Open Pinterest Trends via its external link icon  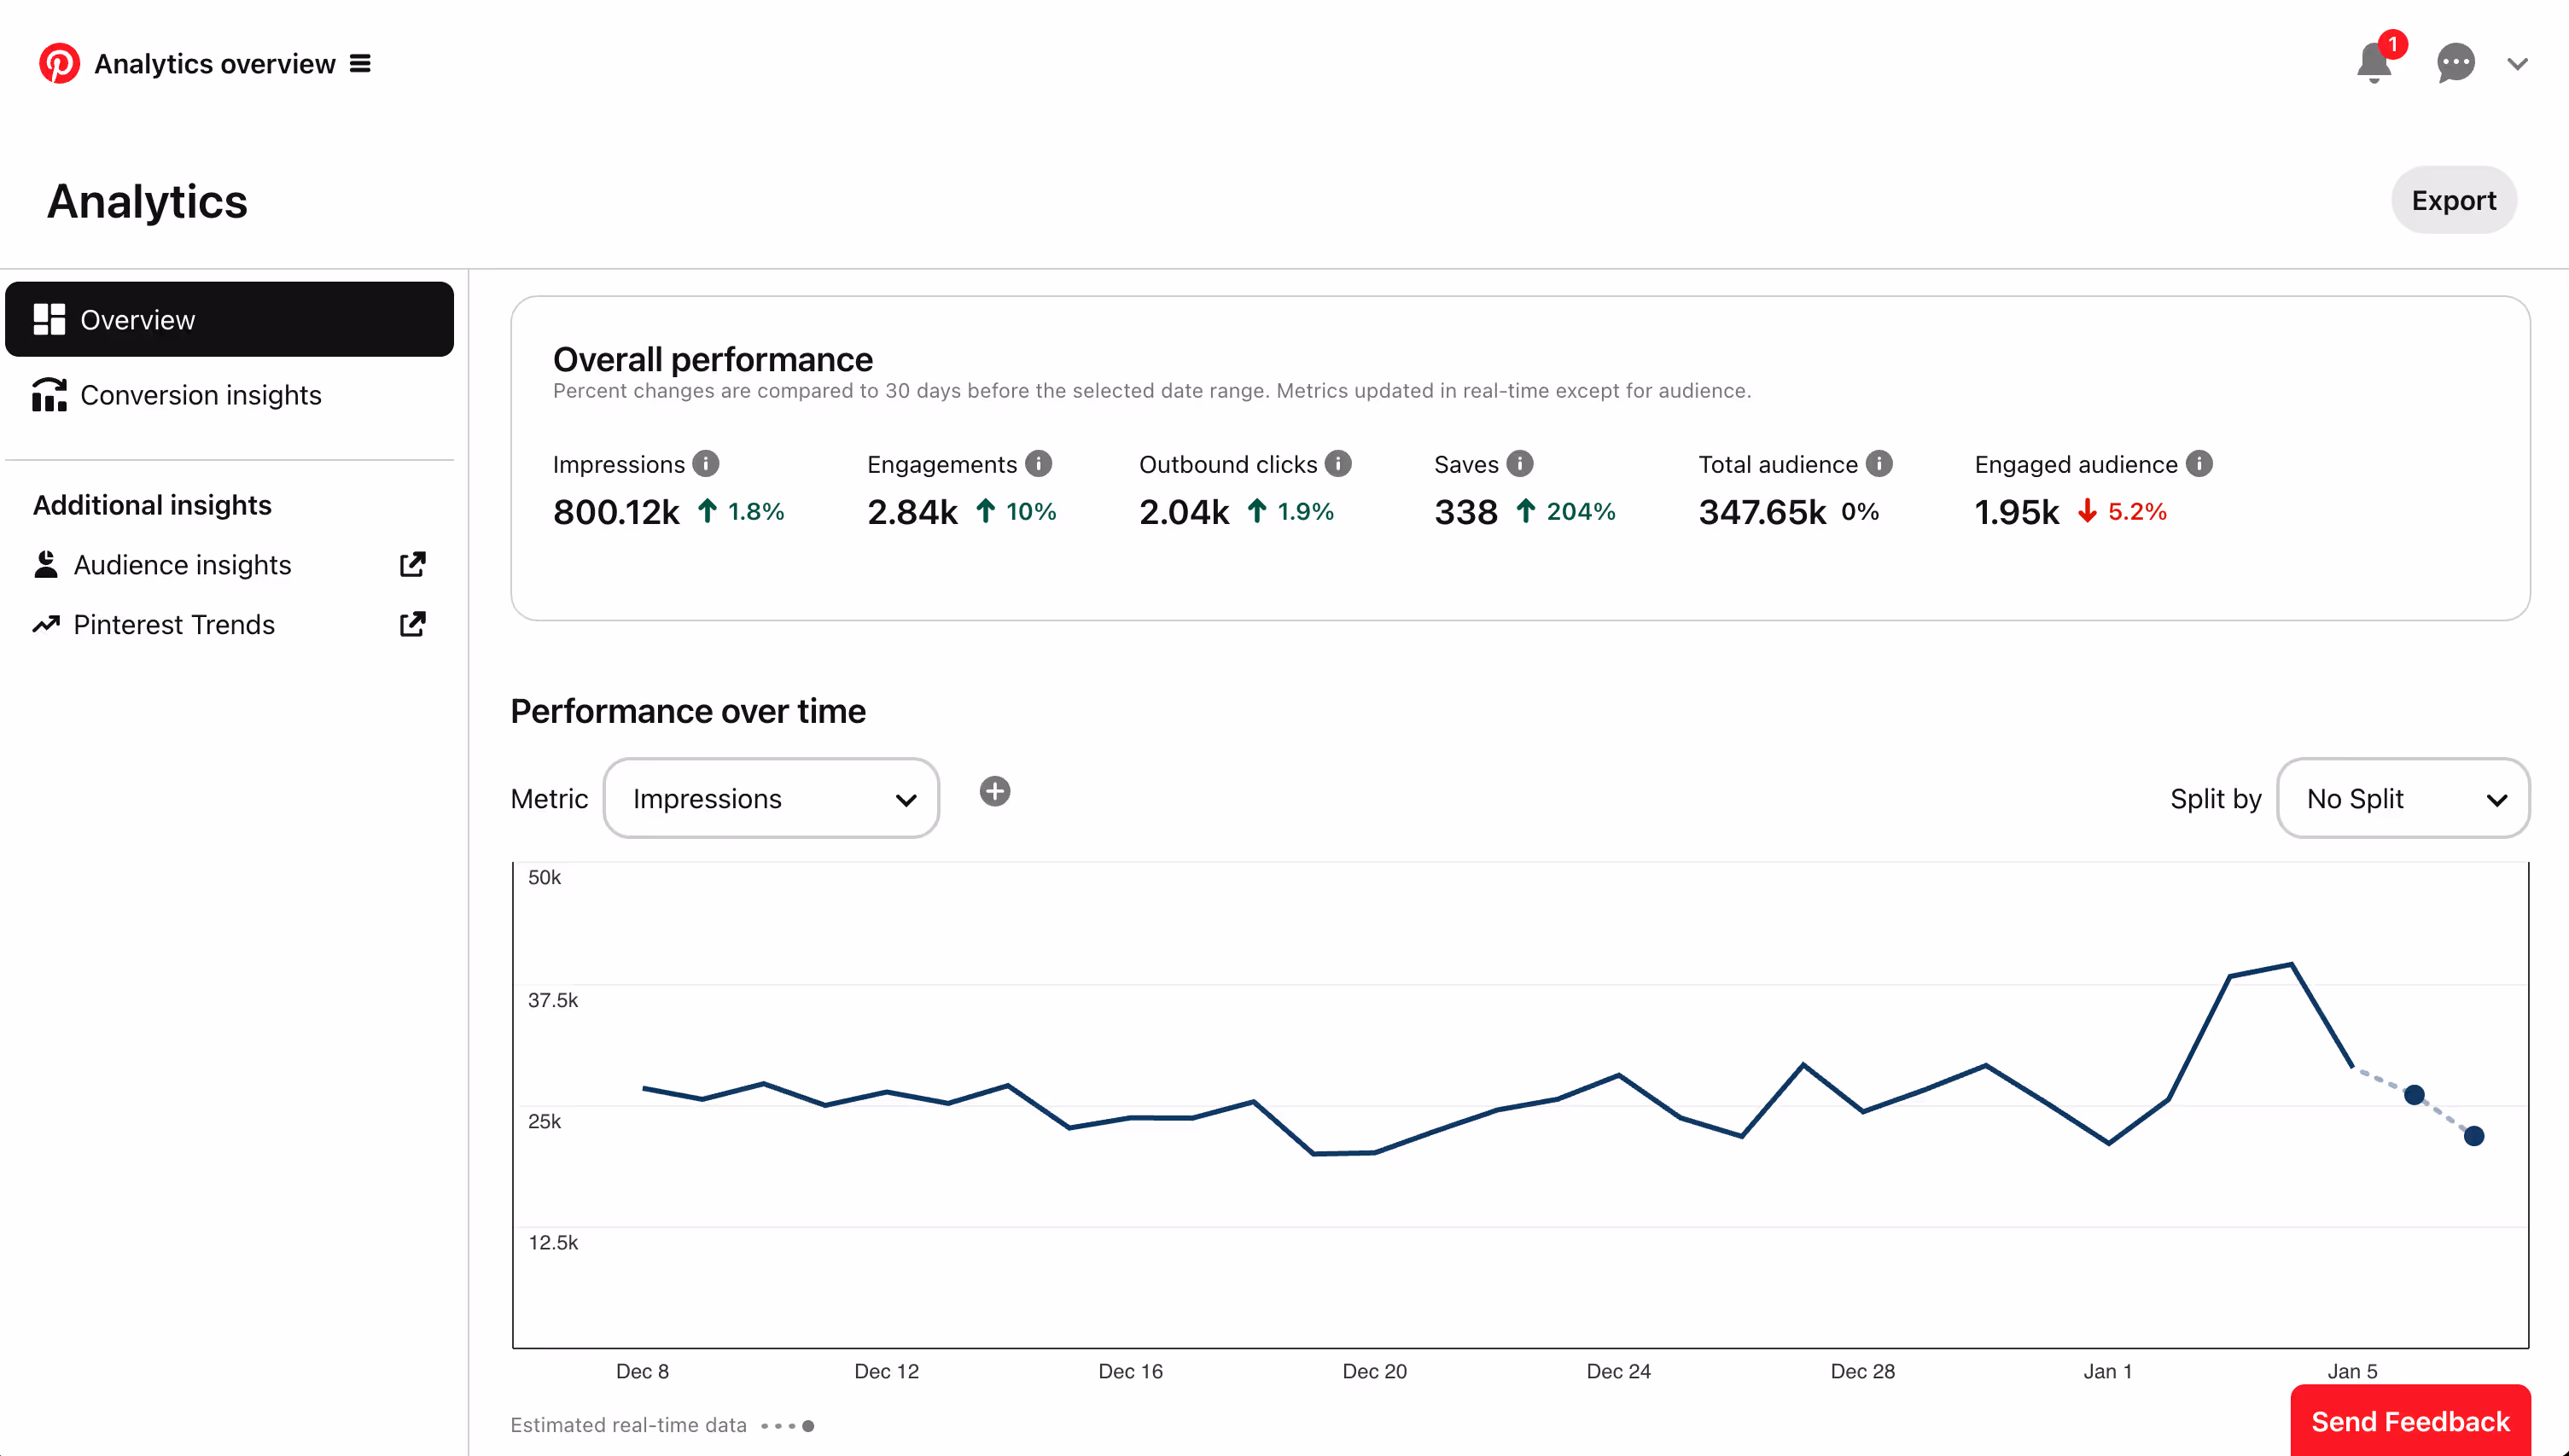tap(412, 623)
